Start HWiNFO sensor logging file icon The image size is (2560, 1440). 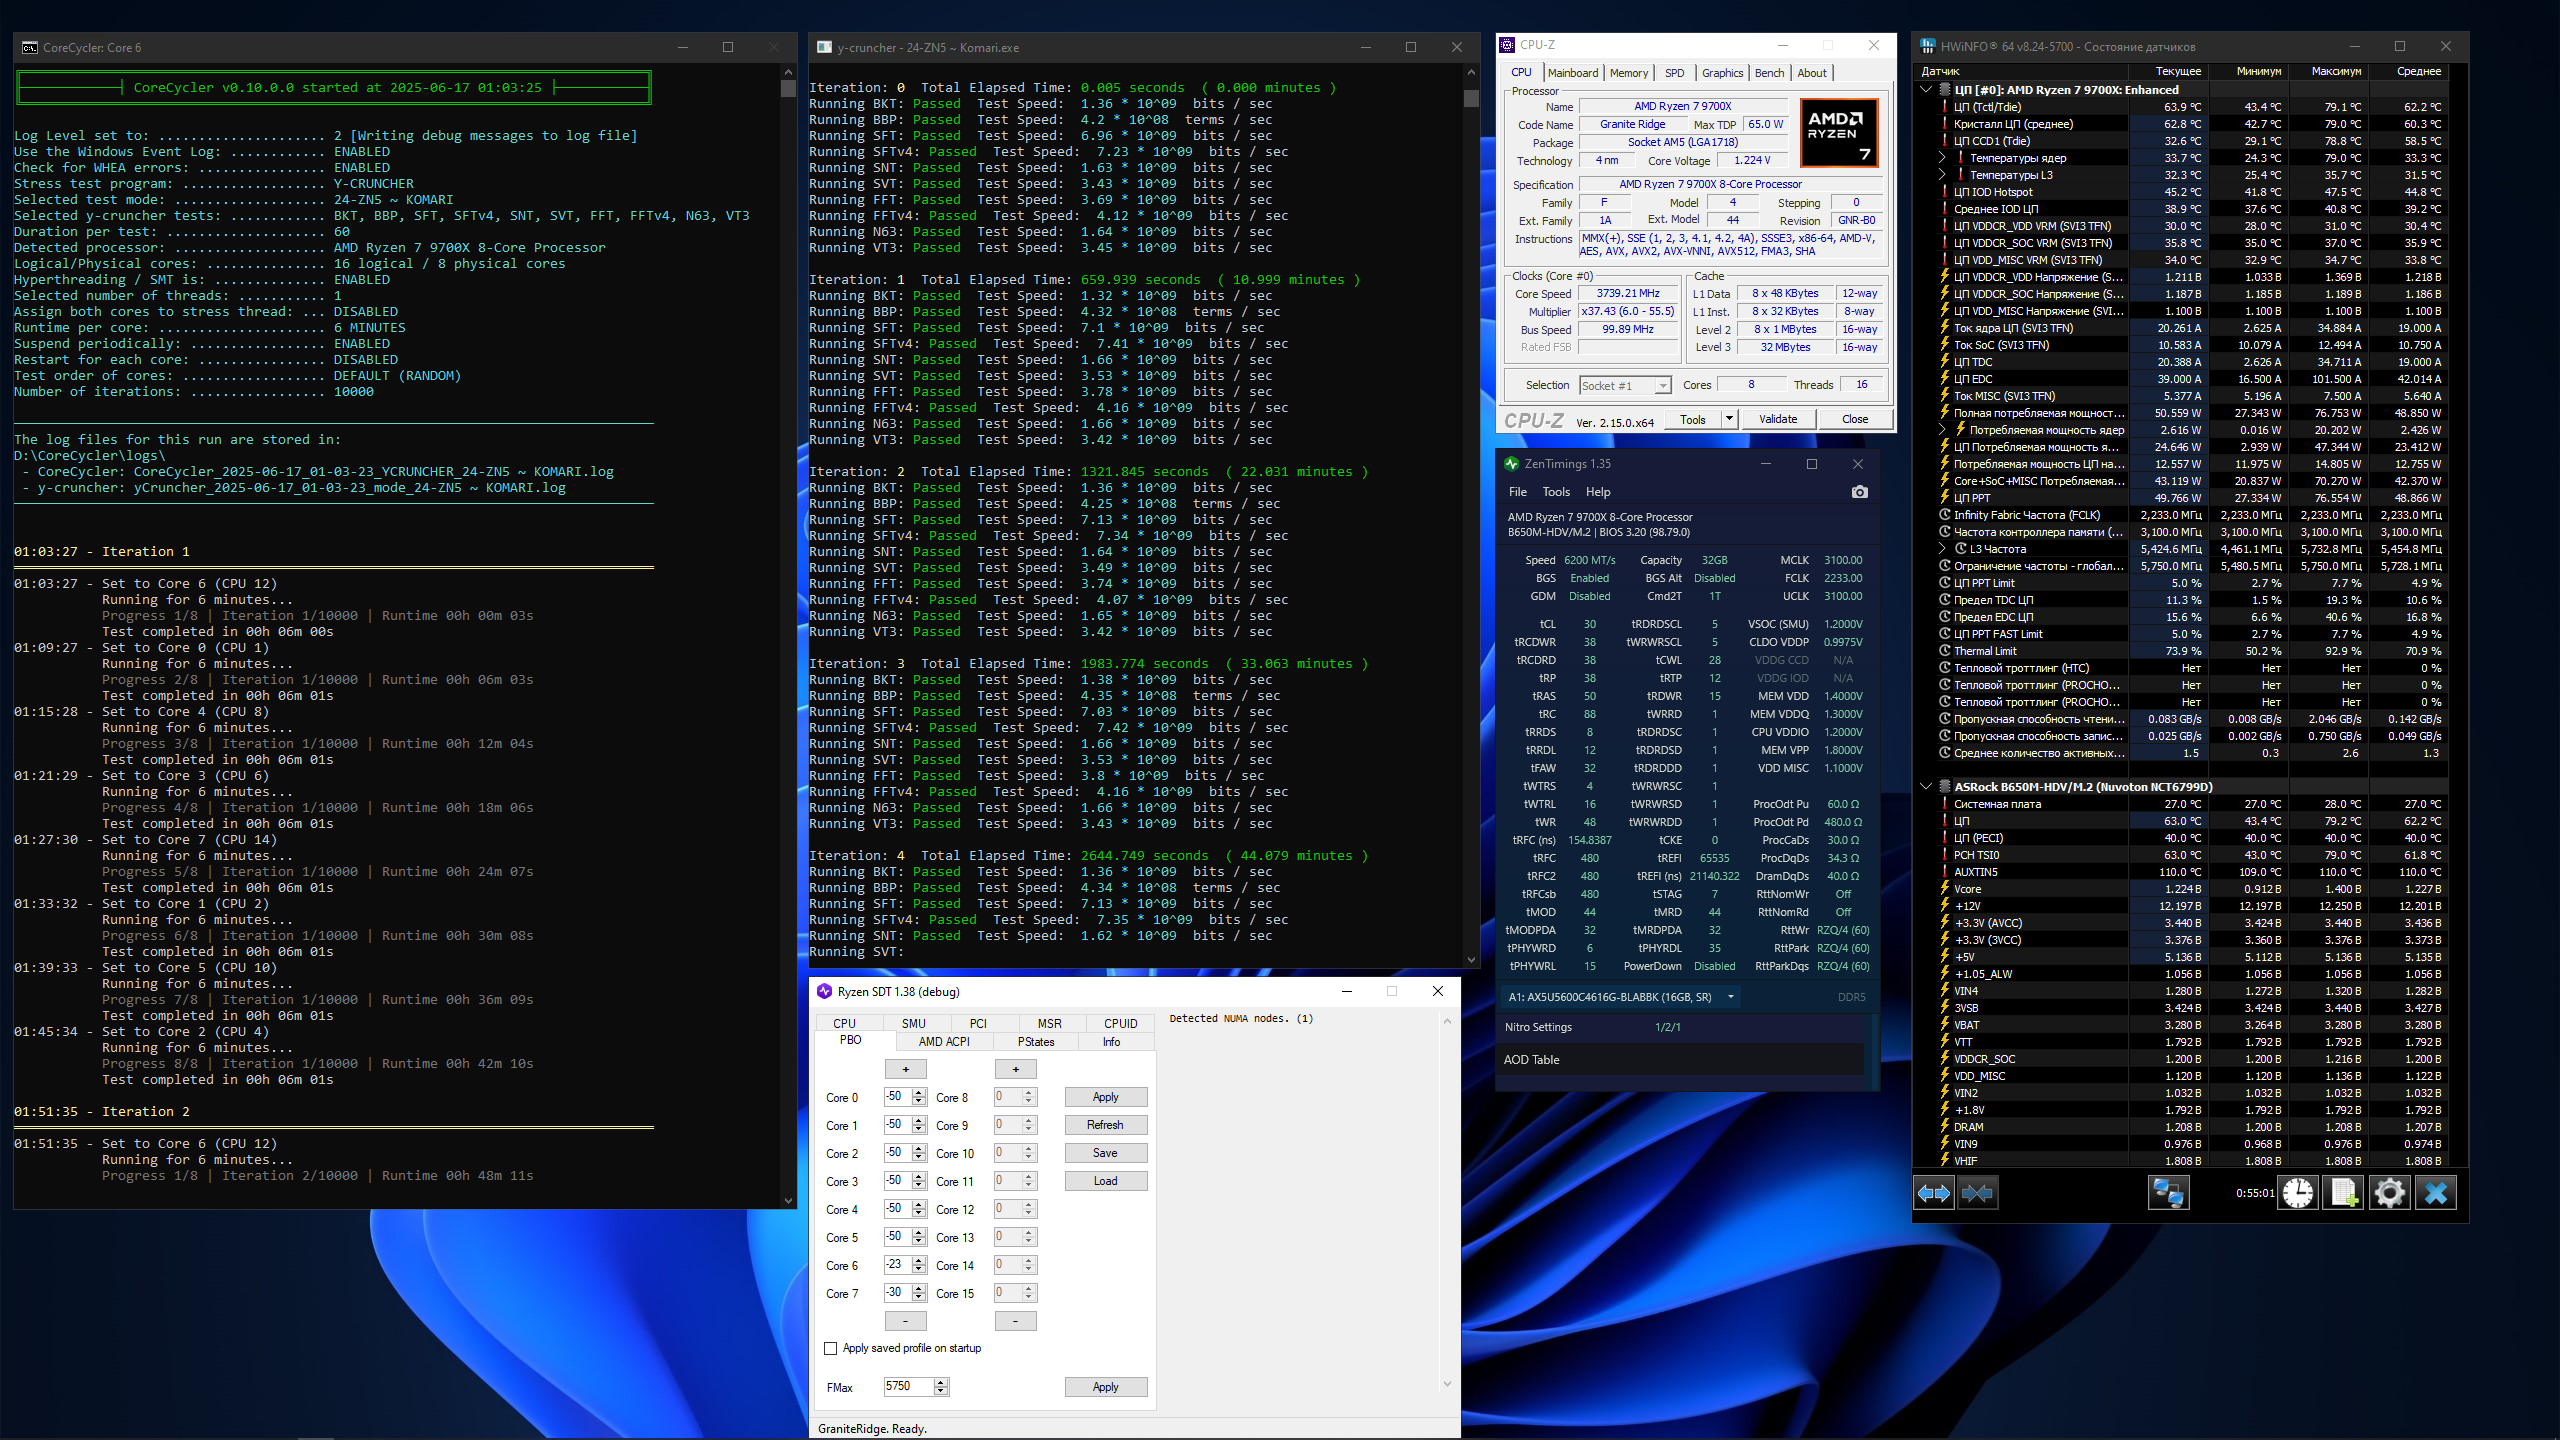coord(2343,1193)
